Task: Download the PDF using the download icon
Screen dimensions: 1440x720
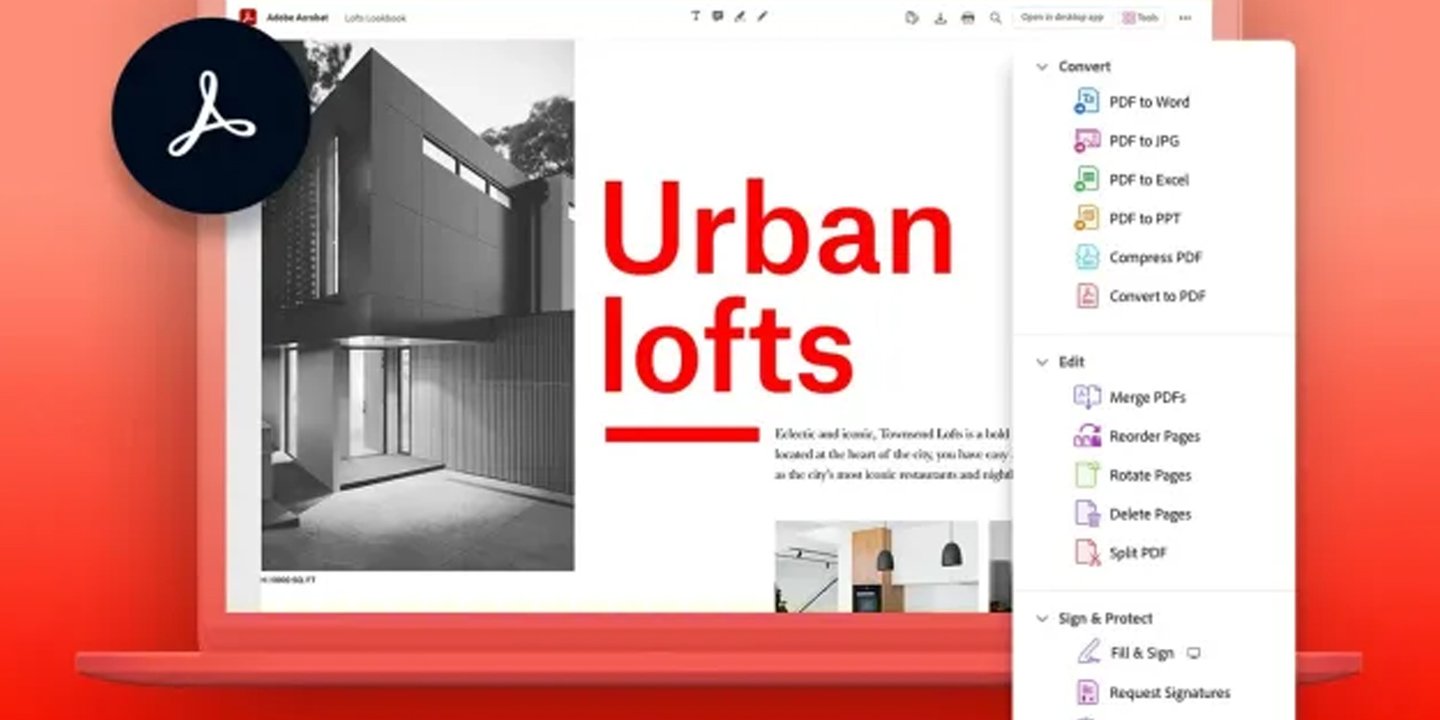Action: 940,18
